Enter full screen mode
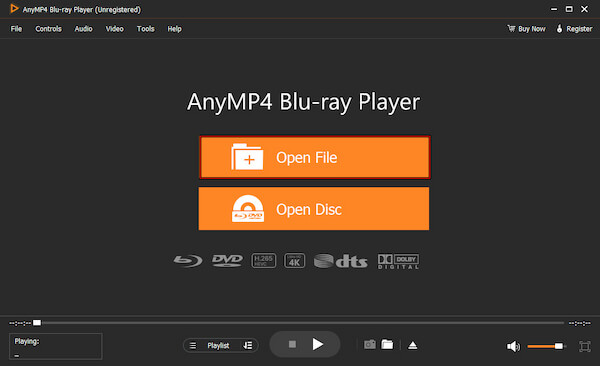This screenshot has height=366, width=600. pyautogui.click(x=585, y=346)
